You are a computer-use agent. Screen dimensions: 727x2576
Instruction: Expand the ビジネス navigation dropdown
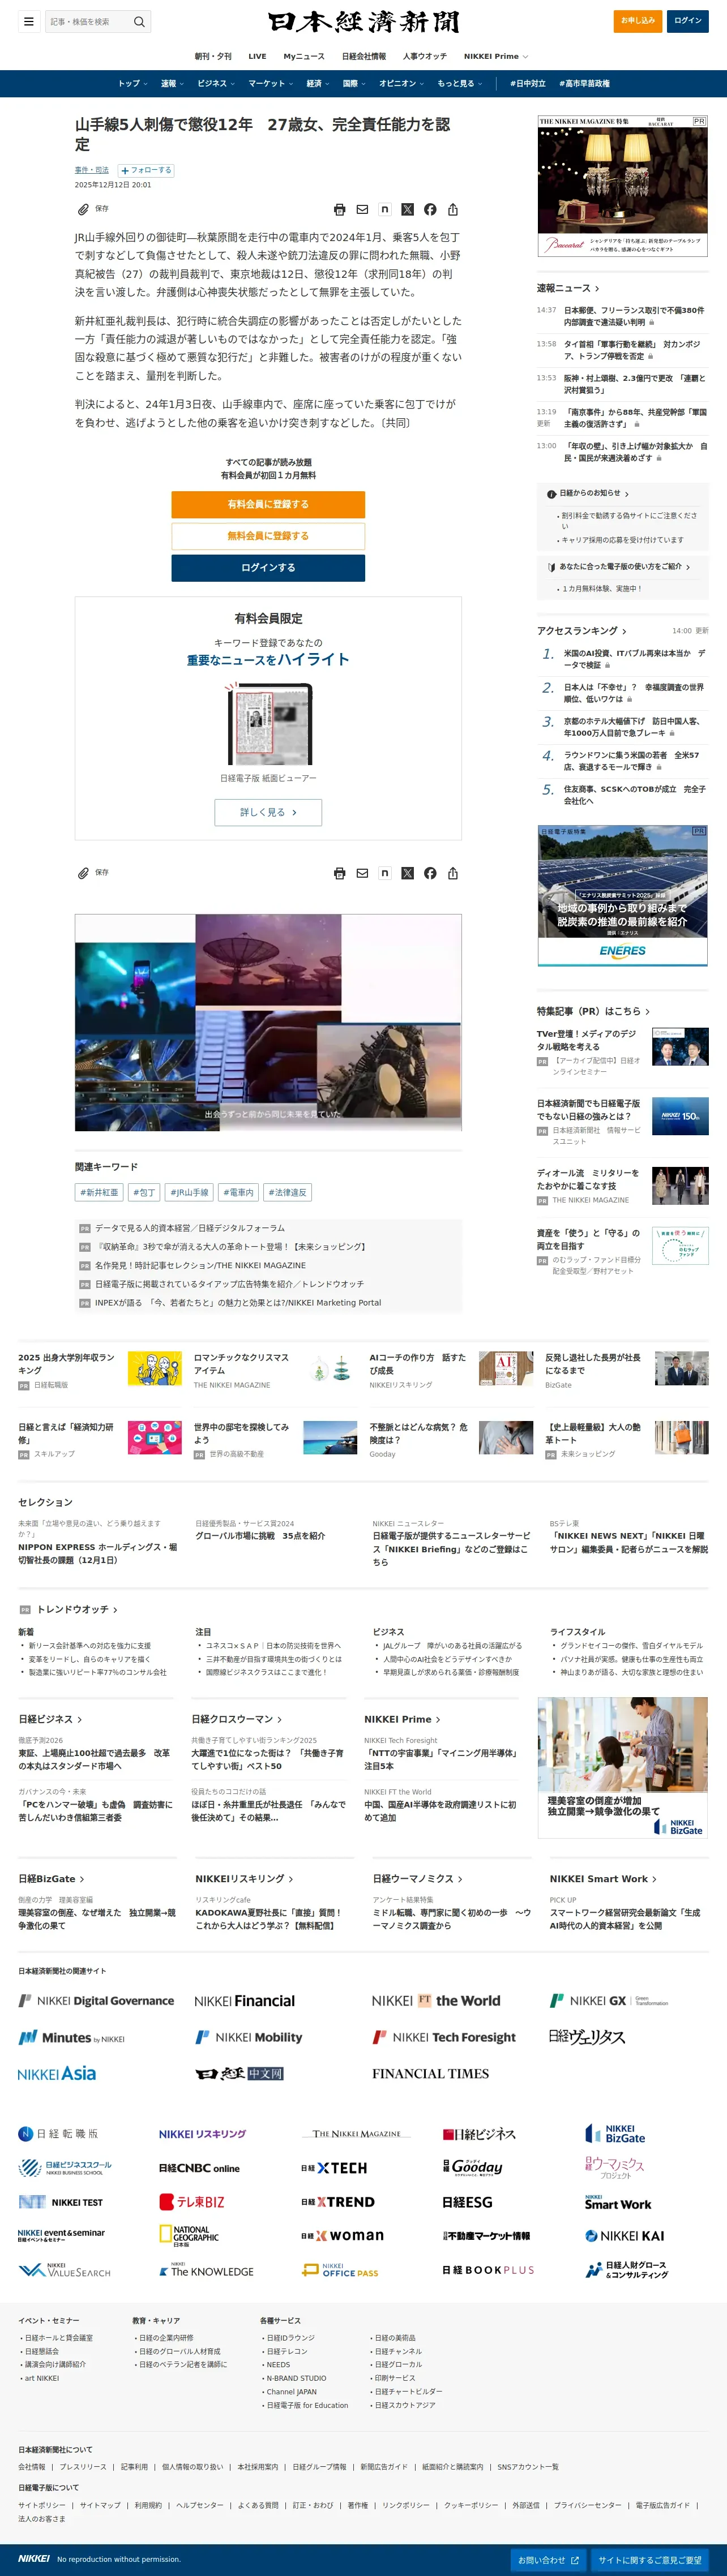[x=216, y=83]
